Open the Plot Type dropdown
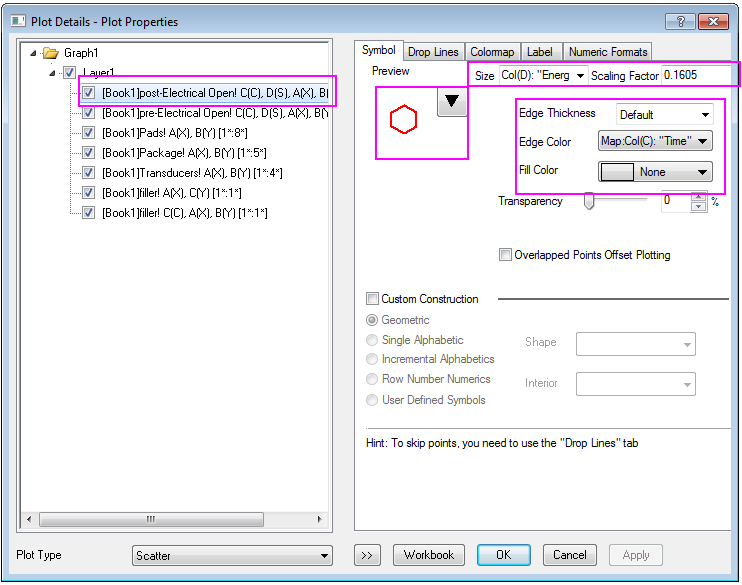The image size is (742, 585). coord(232,556)
